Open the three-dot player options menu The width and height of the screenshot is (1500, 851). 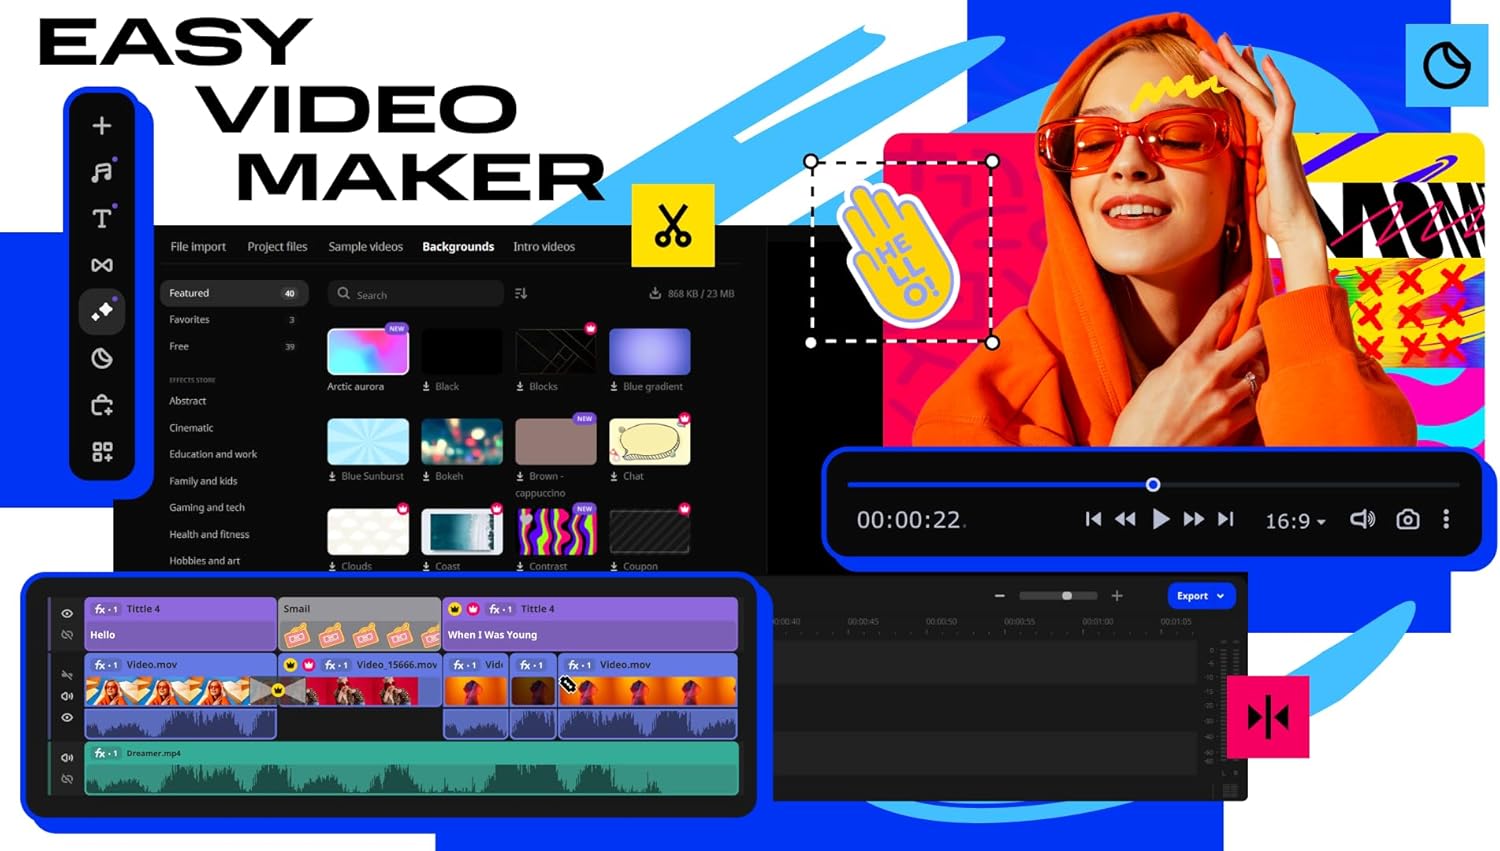(1446, 519)
